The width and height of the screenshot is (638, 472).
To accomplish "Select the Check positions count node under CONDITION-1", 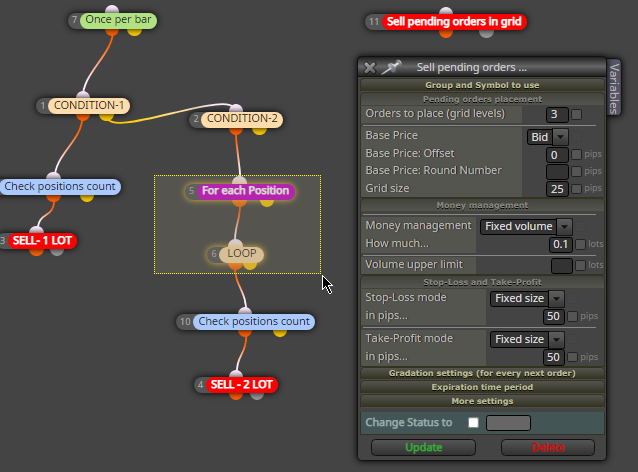I will 60,186.
